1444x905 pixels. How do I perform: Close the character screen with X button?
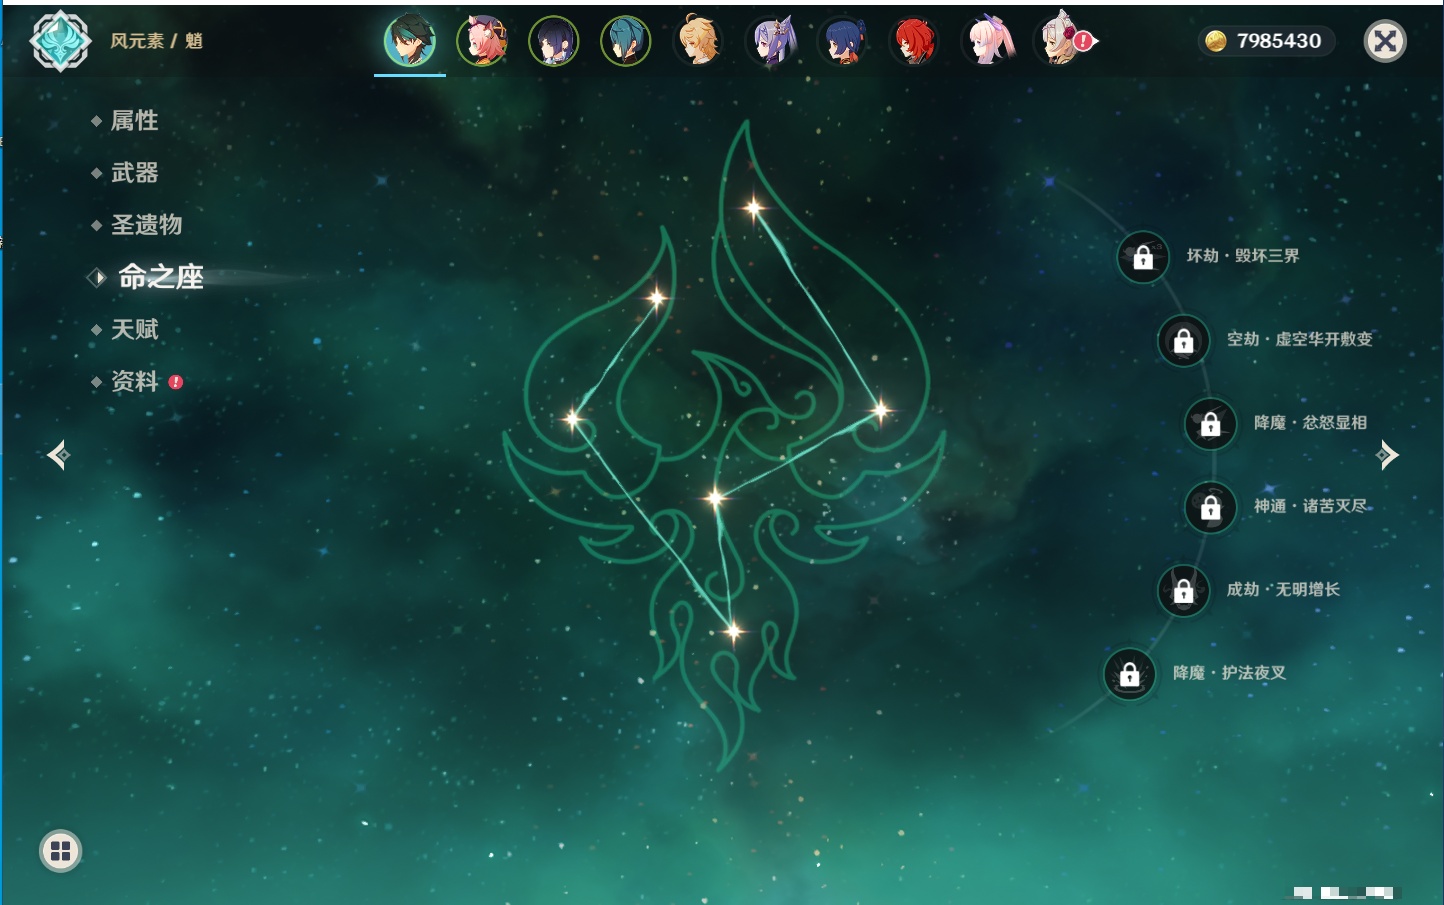pos(1385,41)
